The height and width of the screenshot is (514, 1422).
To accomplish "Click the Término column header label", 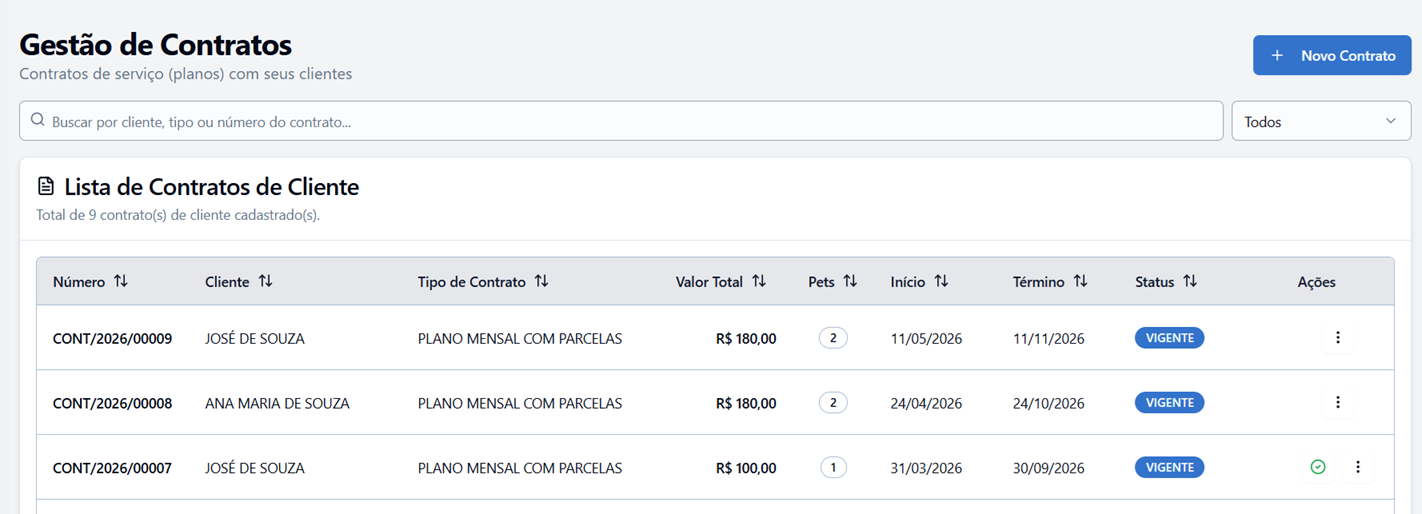I will pos(1038,282).
